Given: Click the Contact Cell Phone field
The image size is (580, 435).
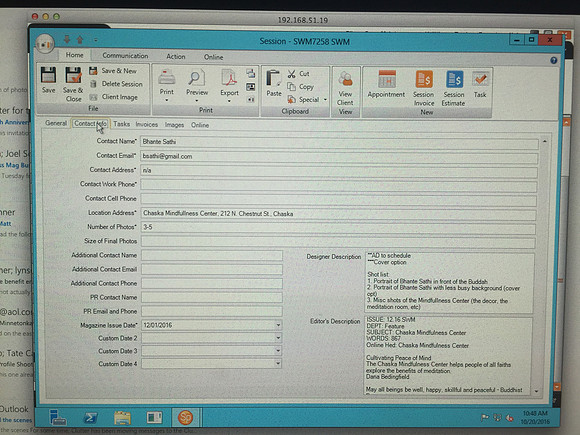Looking at the screenshot, I should click(338, 200).
